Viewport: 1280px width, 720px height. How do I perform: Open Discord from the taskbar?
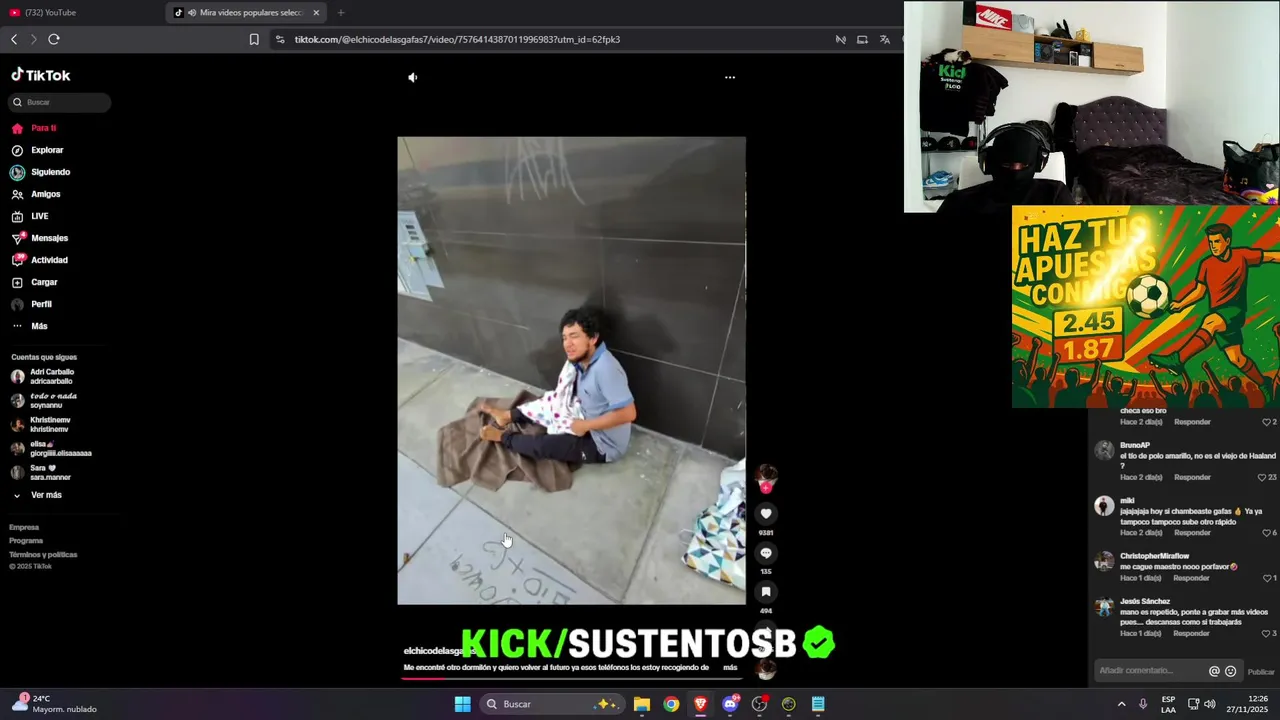[730, 704]
